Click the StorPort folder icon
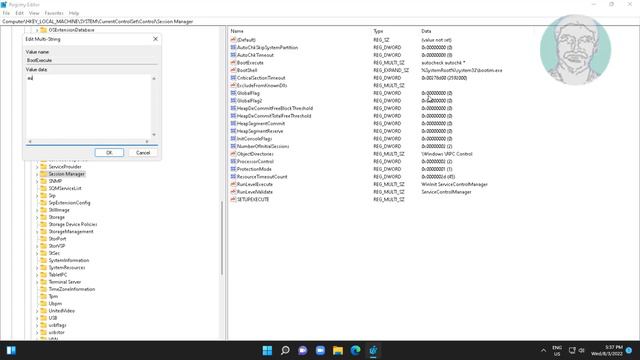 pyautogui.click(x=44, y=238)
